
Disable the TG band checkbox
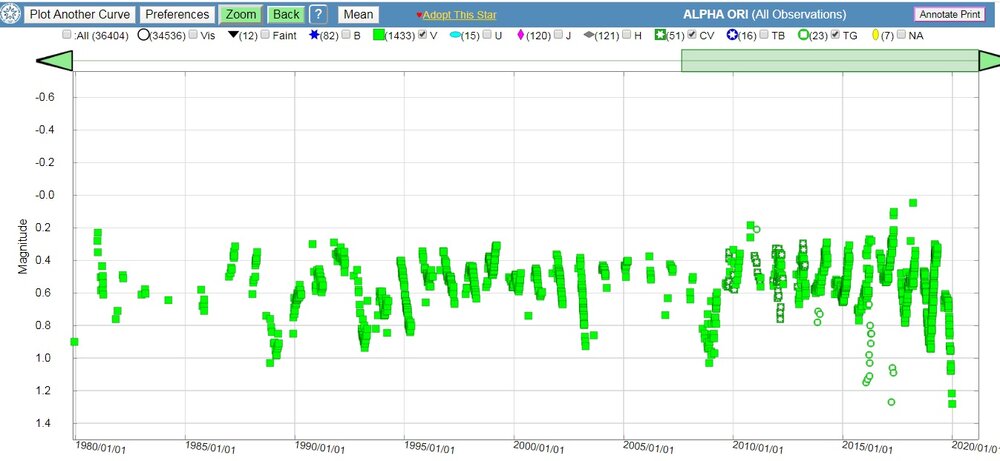835,35
